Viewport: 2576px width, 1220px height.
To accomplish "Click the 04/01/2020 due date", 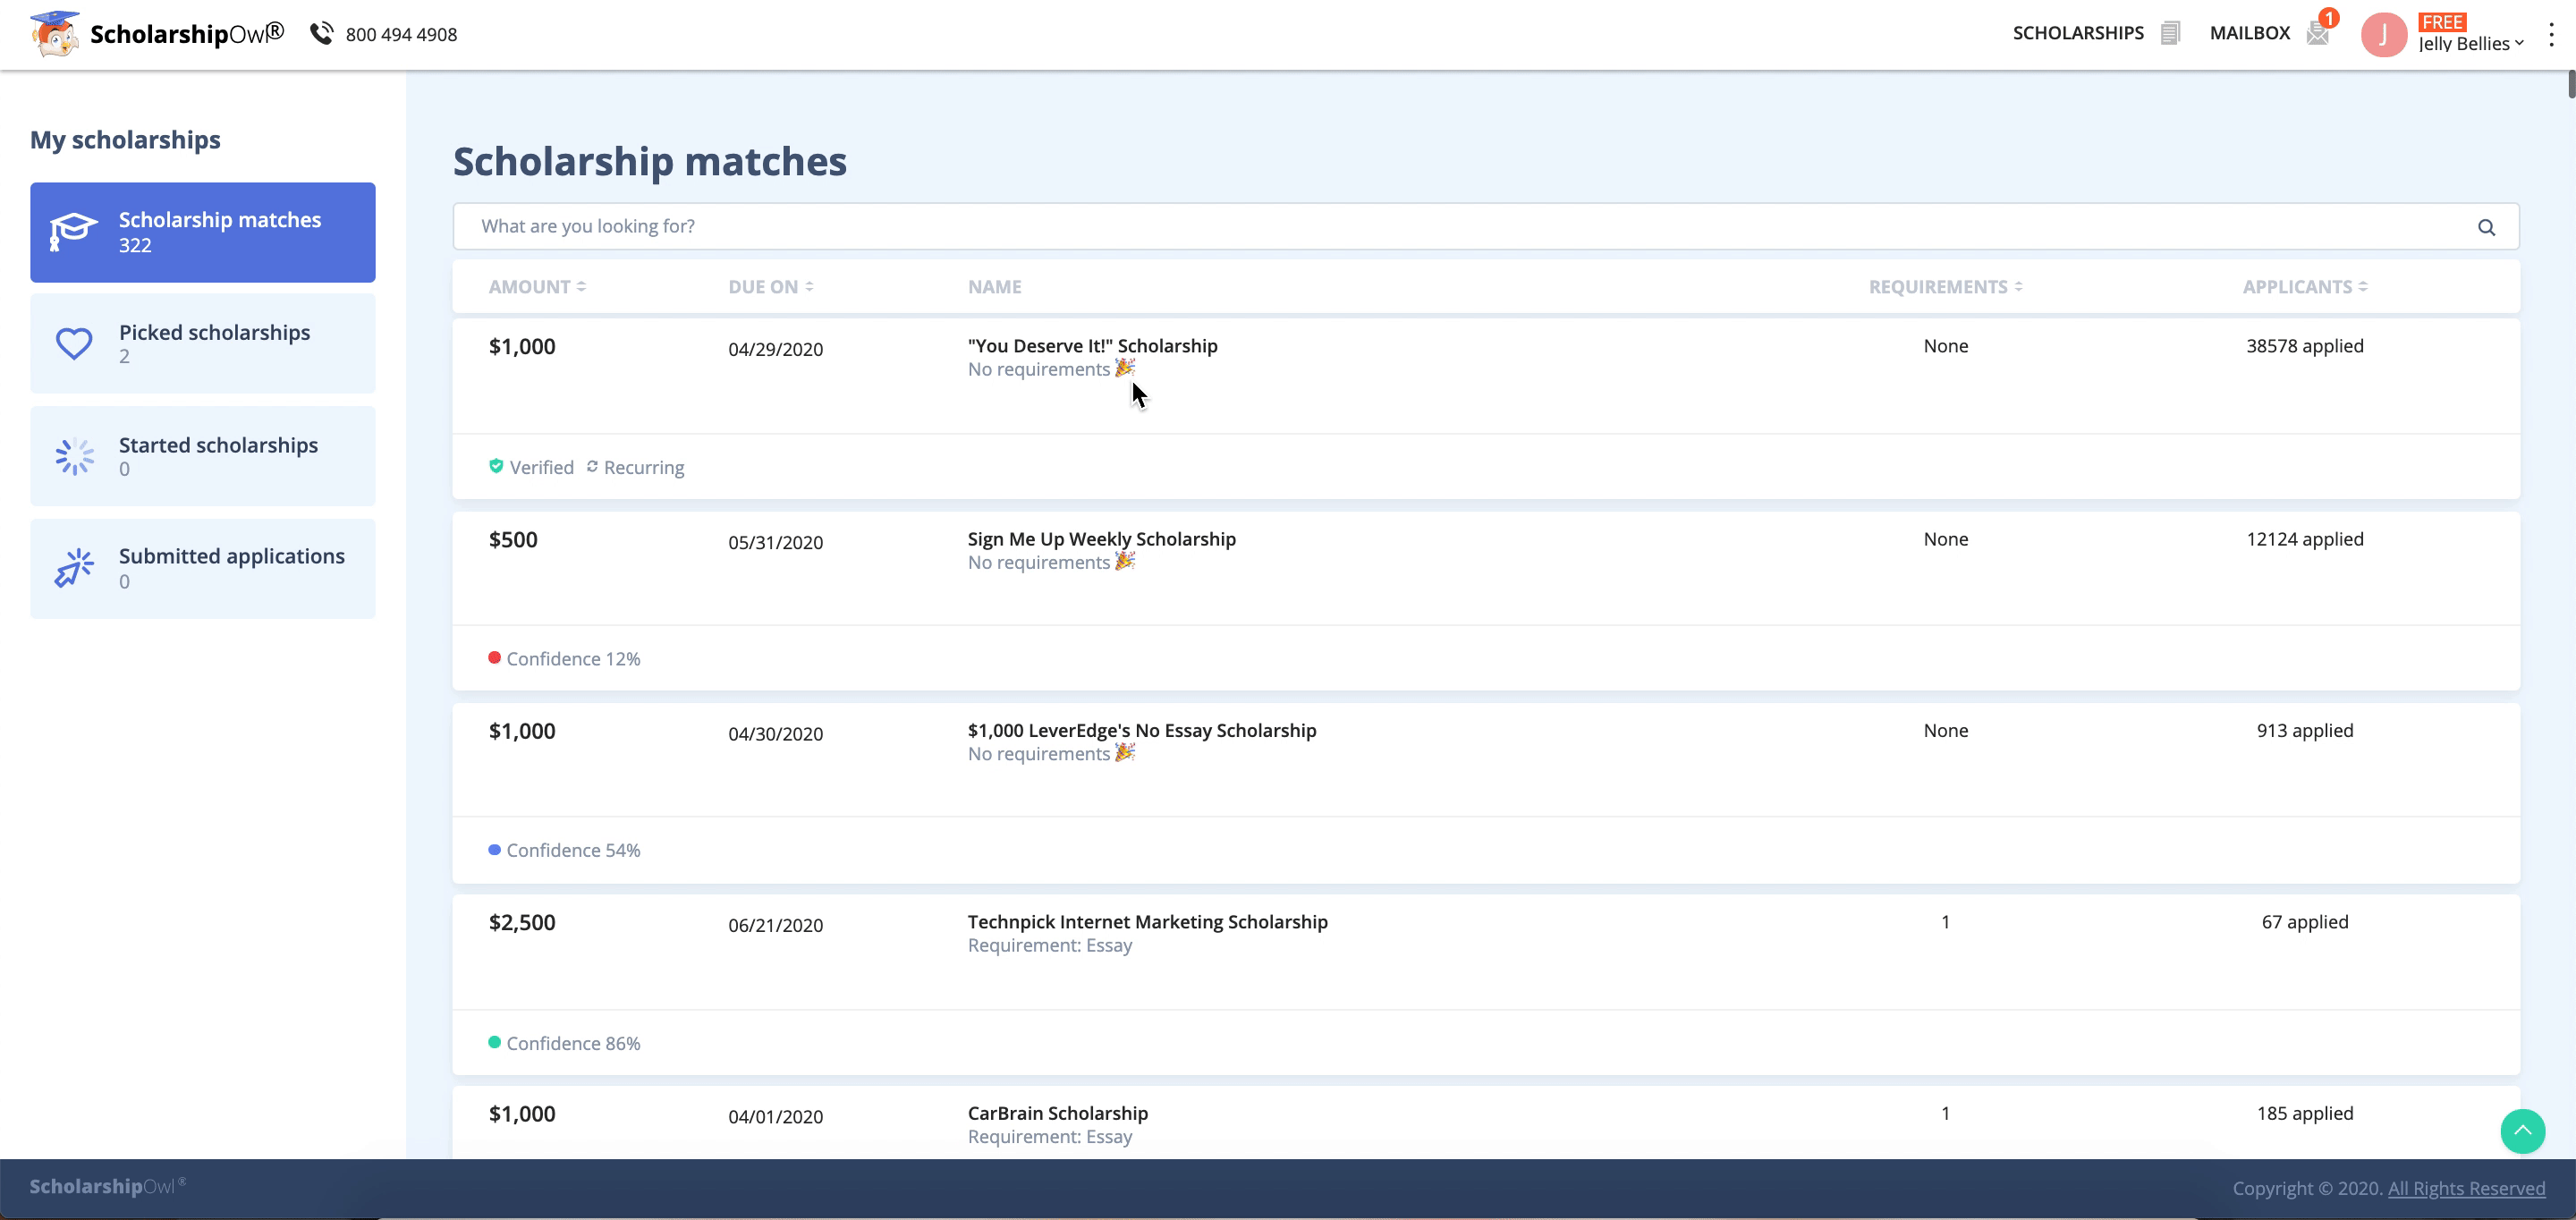I will pos(775,1116).
